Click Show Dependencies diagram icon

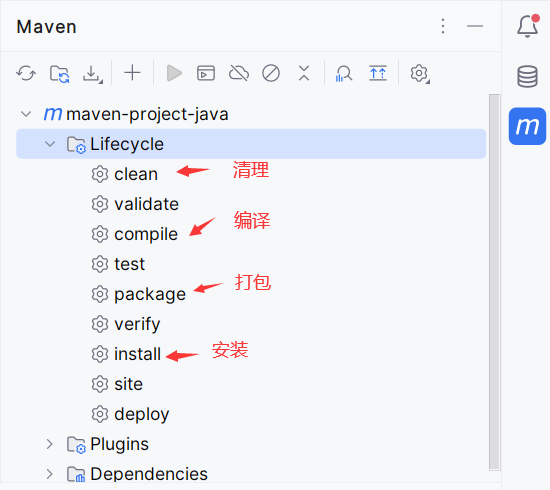click(x=378, y=73)
